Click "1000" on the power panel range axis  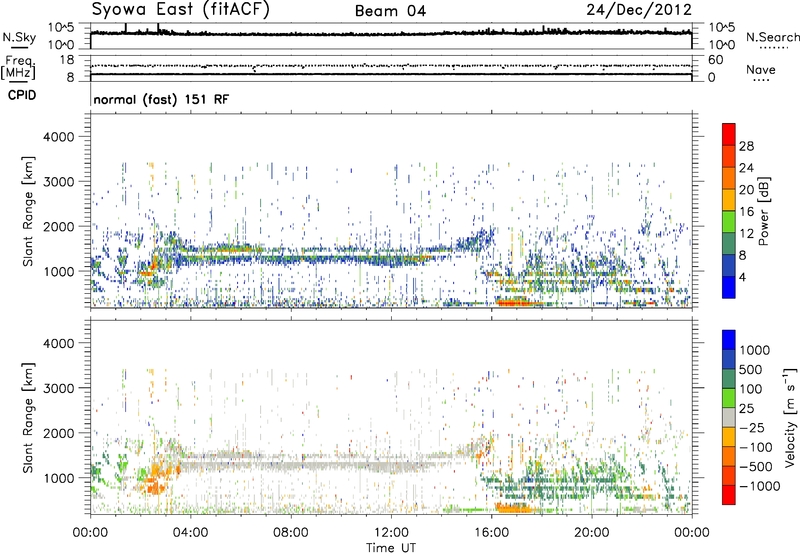pos(59,271)
